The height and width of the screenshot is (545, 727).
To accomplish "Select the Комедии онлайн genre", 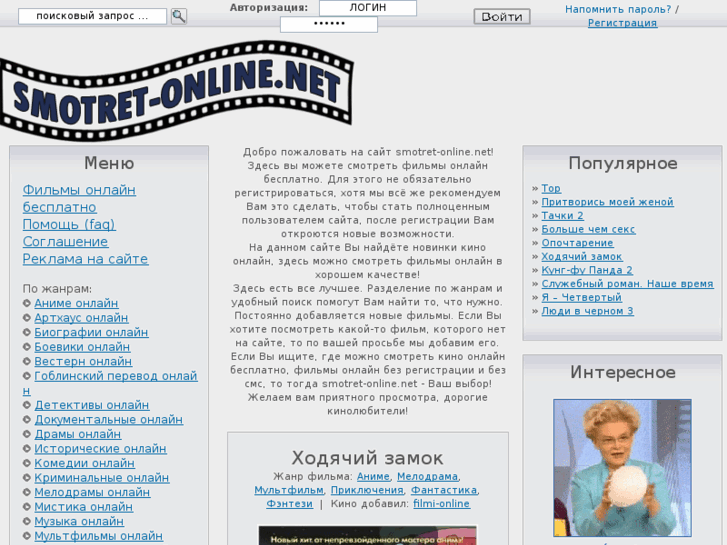I will (x=84, y=463).
